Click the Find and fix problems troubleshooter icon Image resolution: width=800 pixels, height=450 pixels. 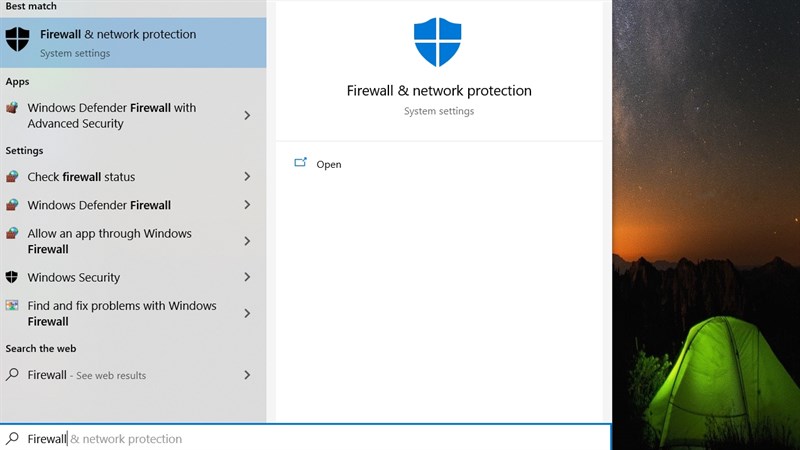[x=12, y=305]
